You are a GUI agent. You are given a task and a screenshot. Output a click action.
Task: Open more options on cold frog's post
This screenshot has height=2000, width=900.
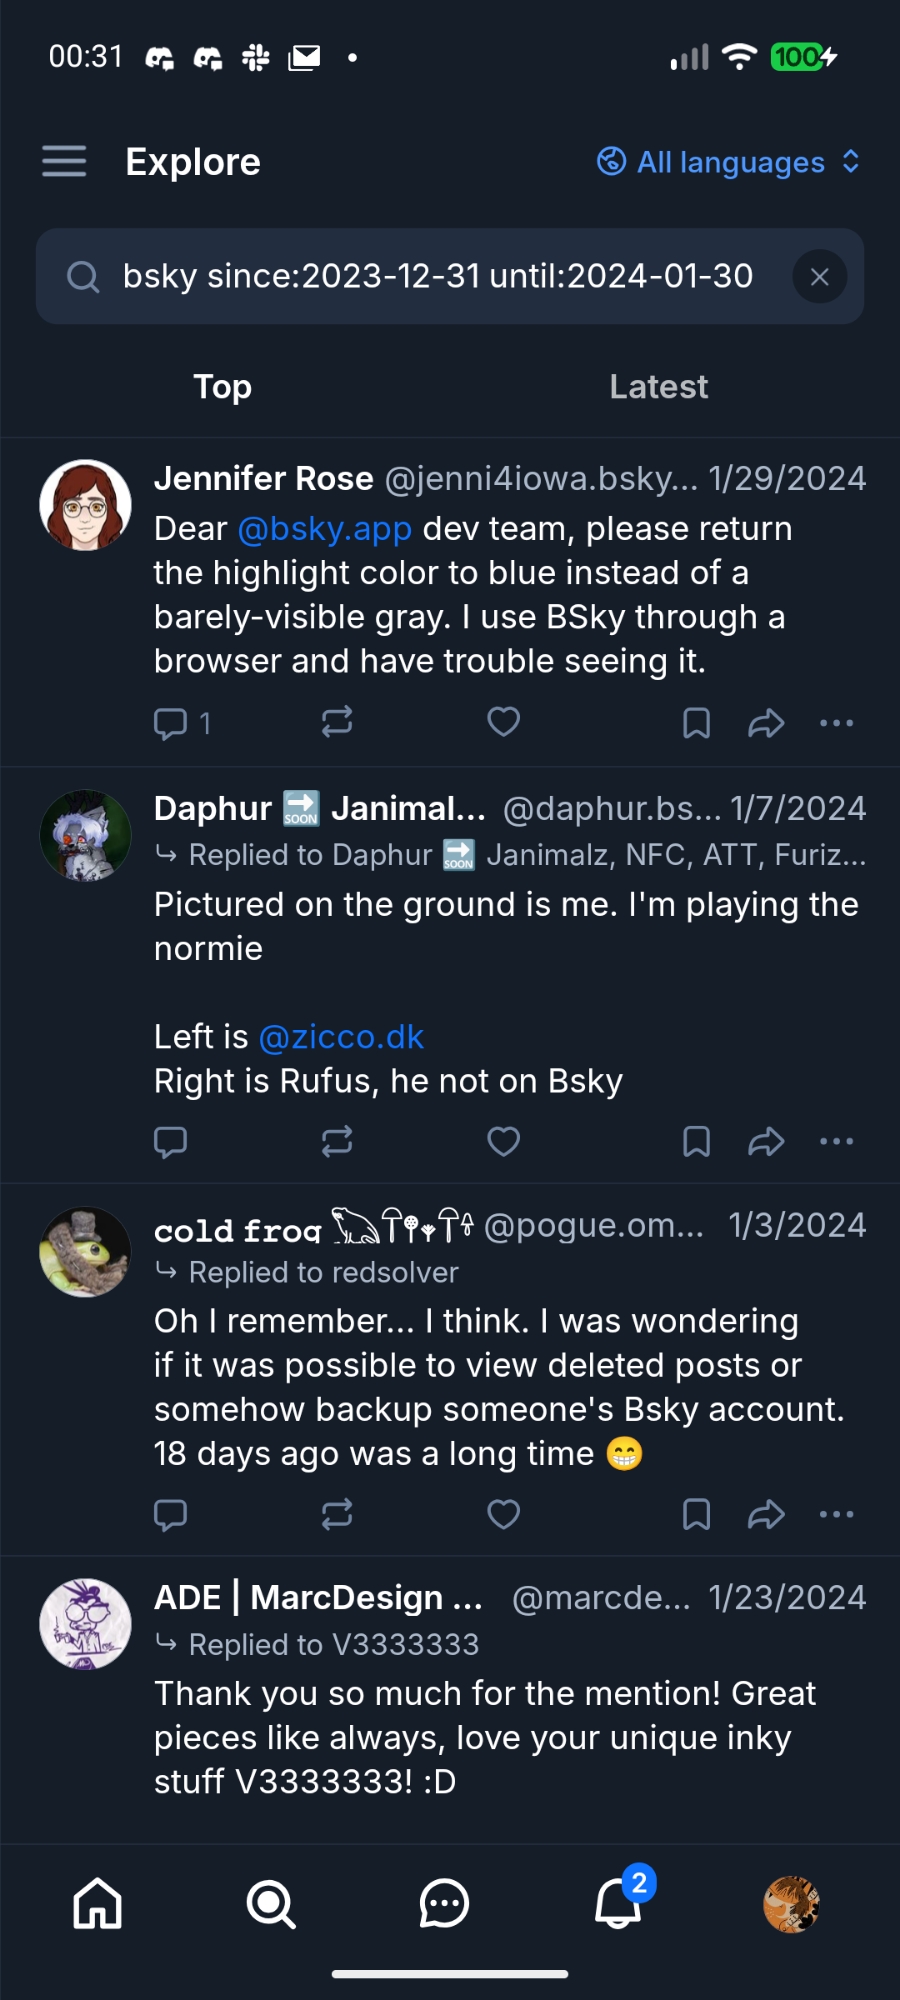(x=836, y=1514)
